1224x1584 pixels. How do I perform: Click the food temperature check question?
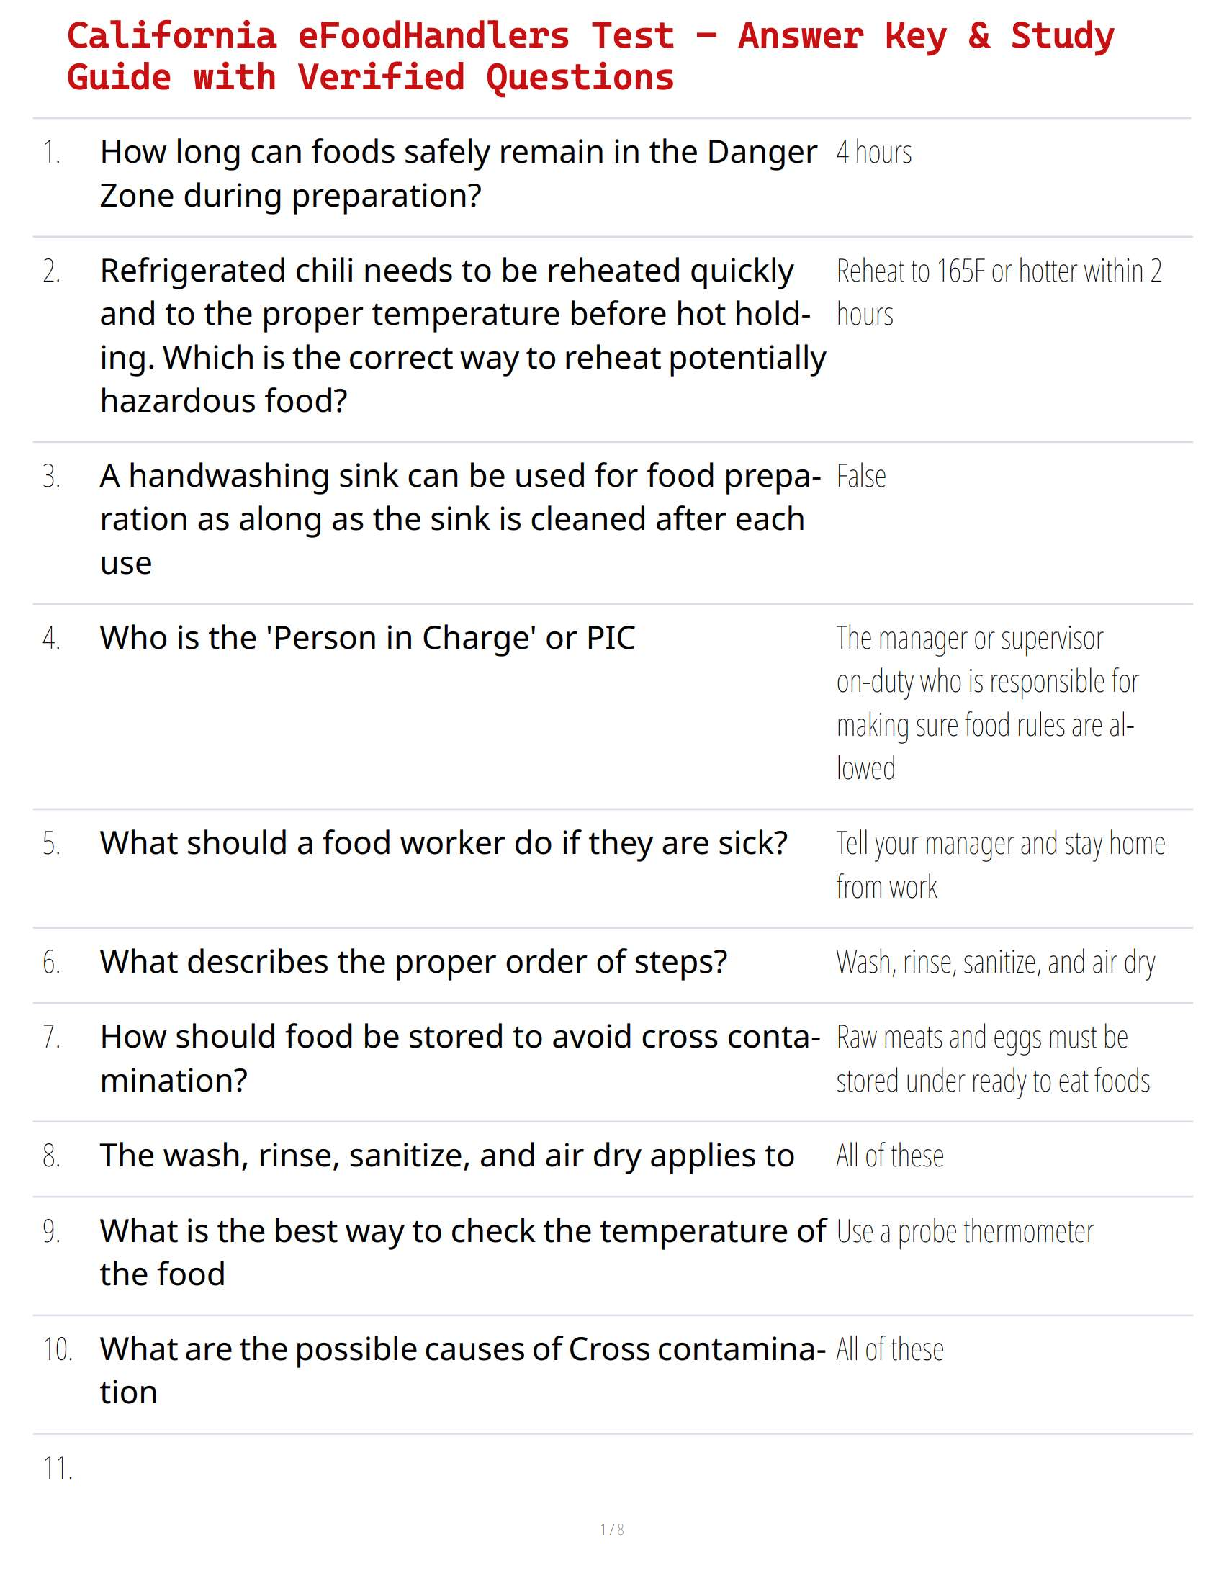click(x=462, y=1252)
